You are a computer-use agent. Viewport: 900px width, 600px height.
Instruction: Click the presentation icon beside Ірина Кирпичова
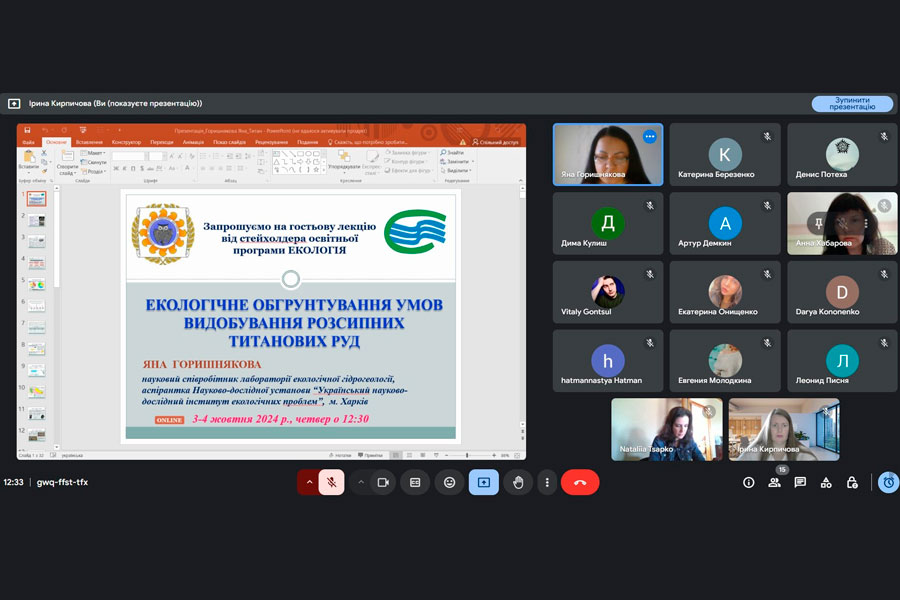pyautogui.click(x=14, y=103)
